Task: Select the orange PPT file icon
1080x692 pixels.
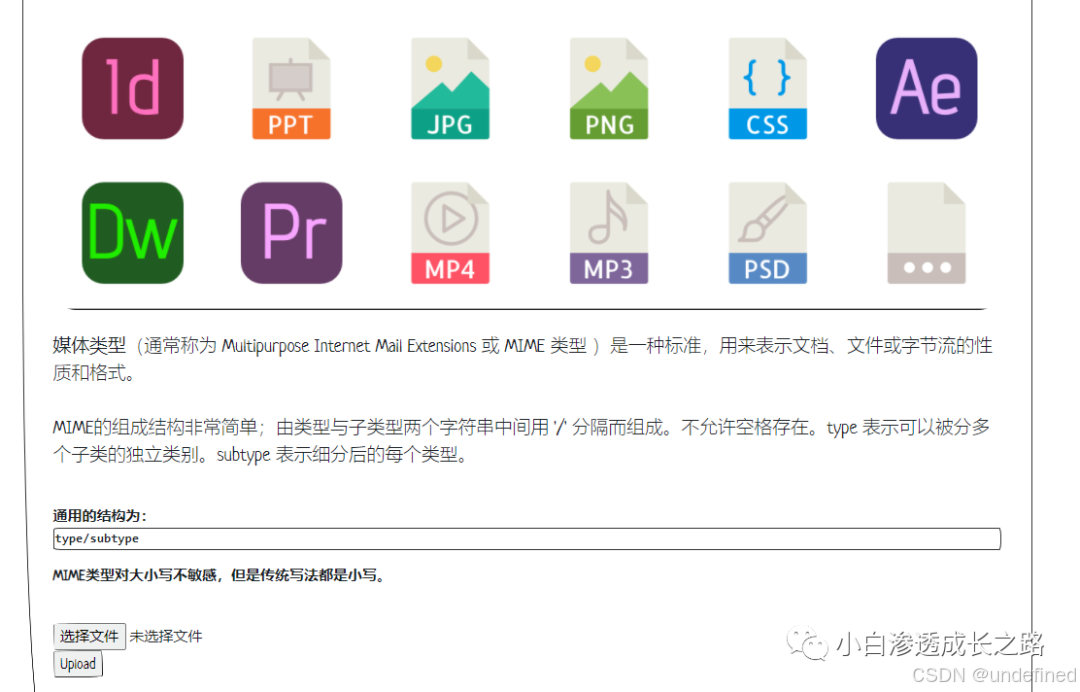Action: (x=291, y=88)
